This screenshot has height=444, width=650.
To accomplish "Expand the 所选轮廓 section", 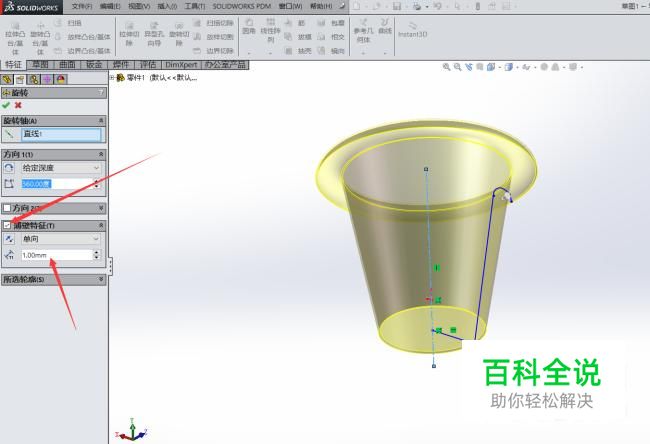I will tap(101, 279).
